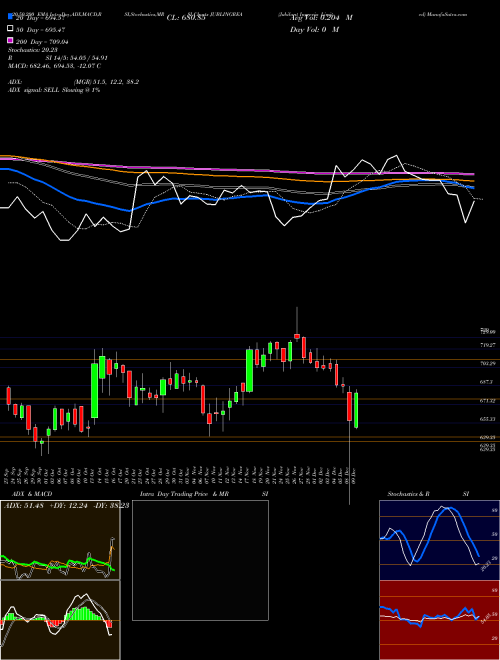Click the 671.32 price axis label
This screenshot has width=500, height=660.
488,401
